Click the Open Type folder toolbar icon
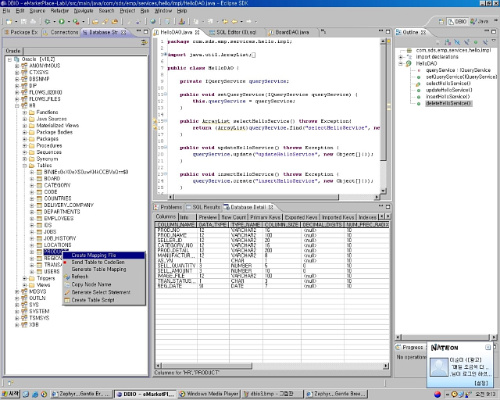Screen dimensions: 500x400 click(95, 22)
